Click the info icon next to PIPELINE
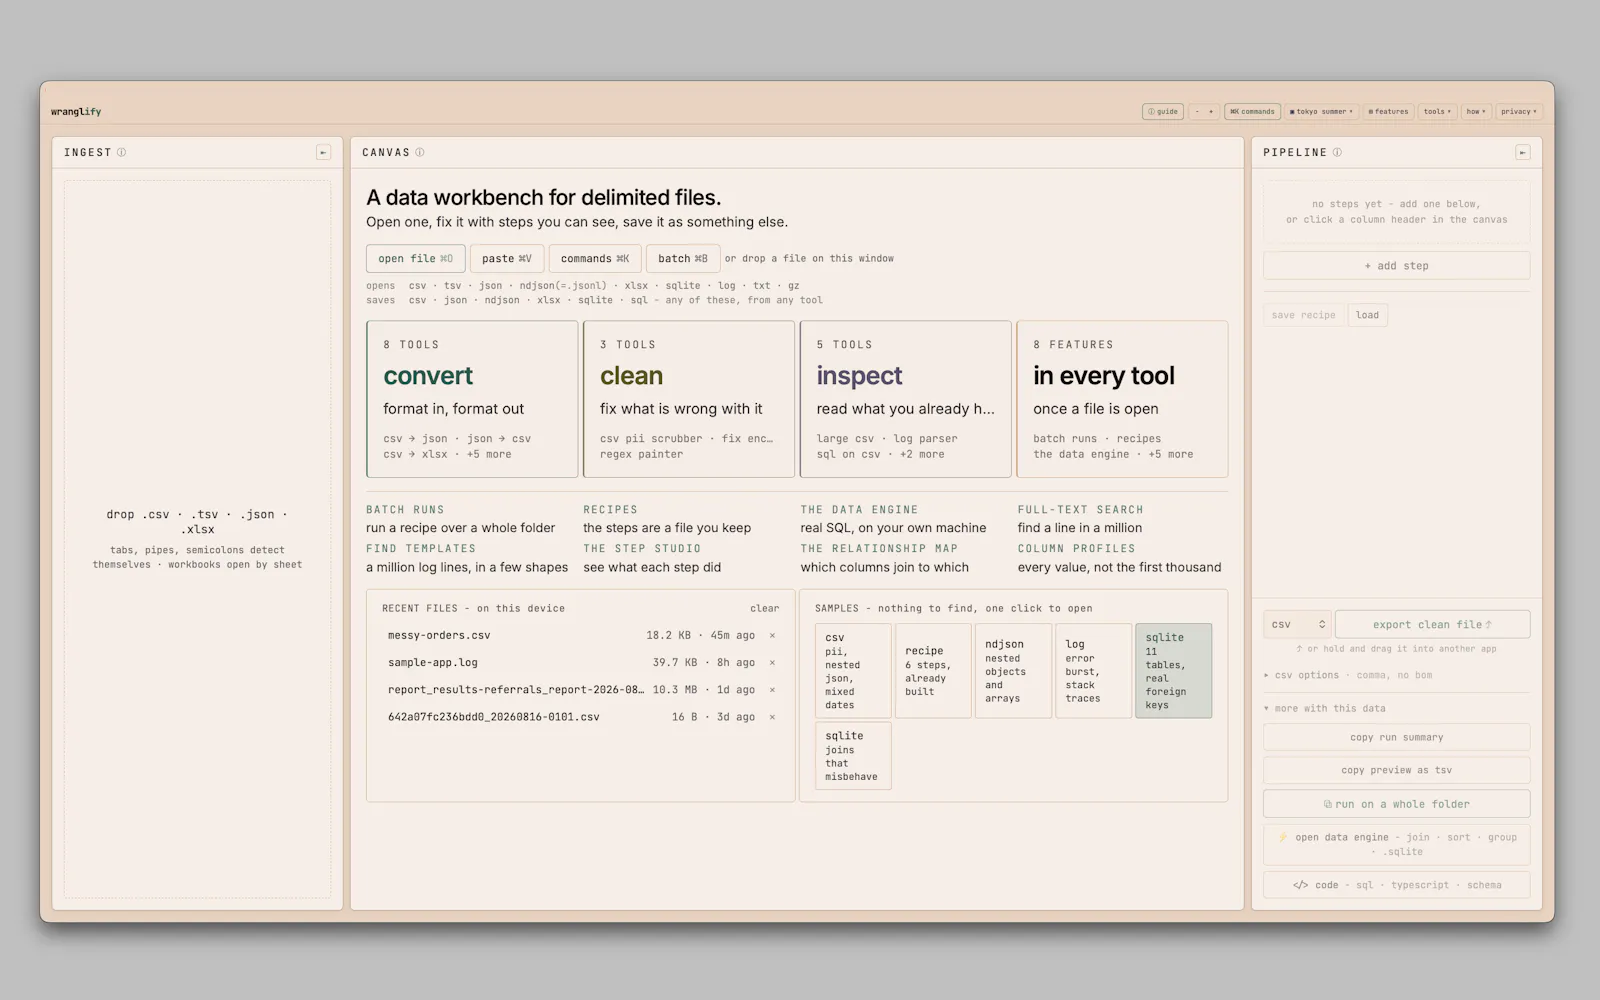Image resolution: width=1600 pixels, height=1000 pixels. (1337, 153)
